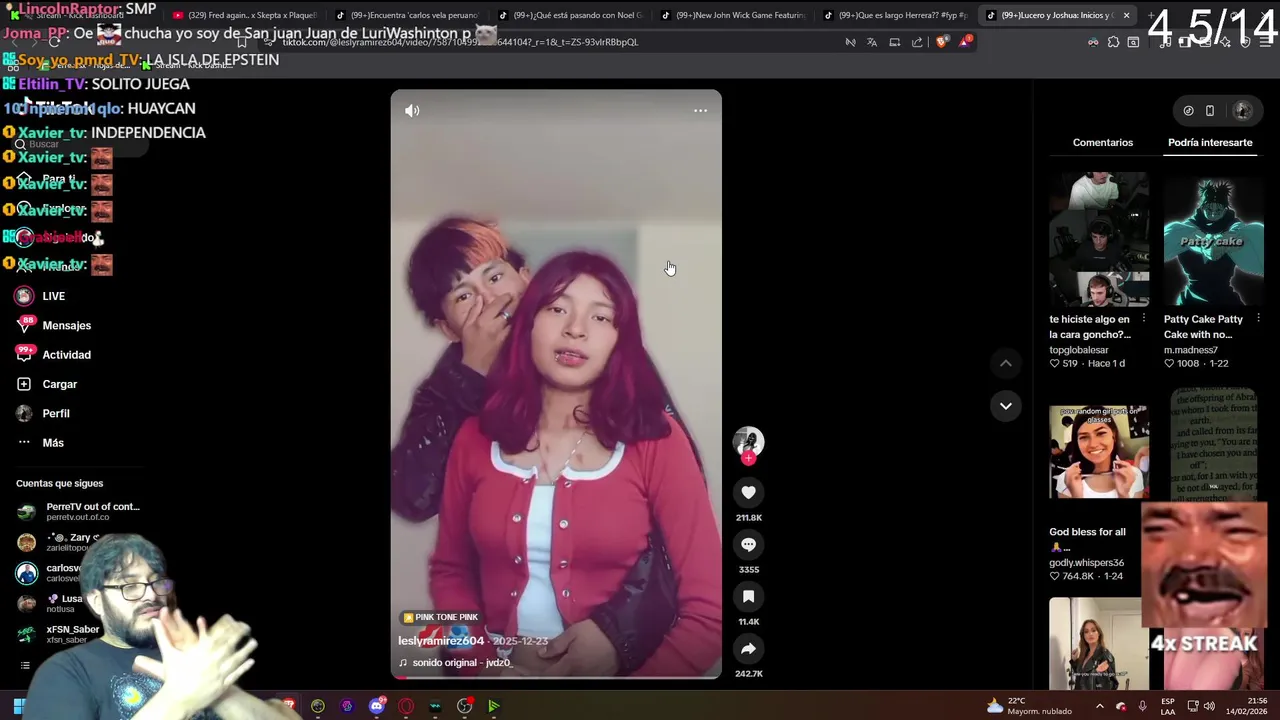Switch to the 'New John Wick Game' tab

point(734,15)
